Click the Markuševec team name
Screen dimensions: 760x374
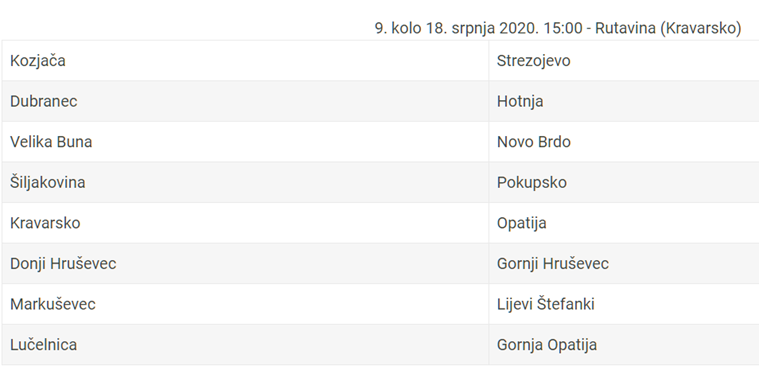click(x=53, y=304)
